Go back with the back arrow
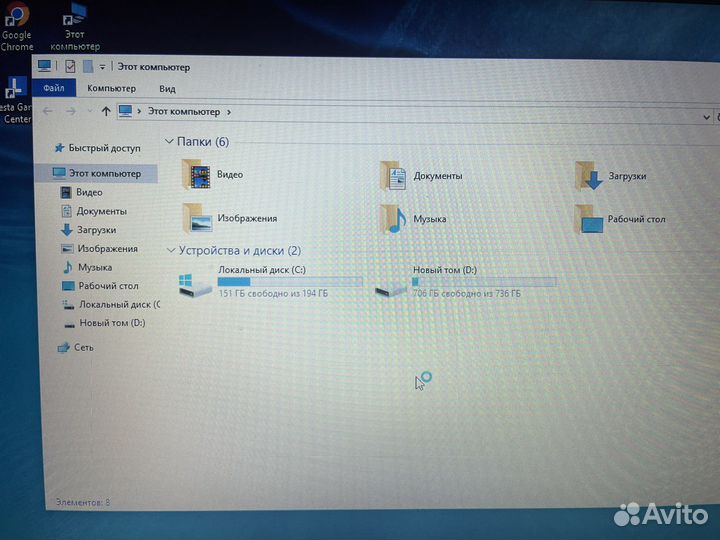The width and height of the screenshot is (720, 540). tap(48, 111)
